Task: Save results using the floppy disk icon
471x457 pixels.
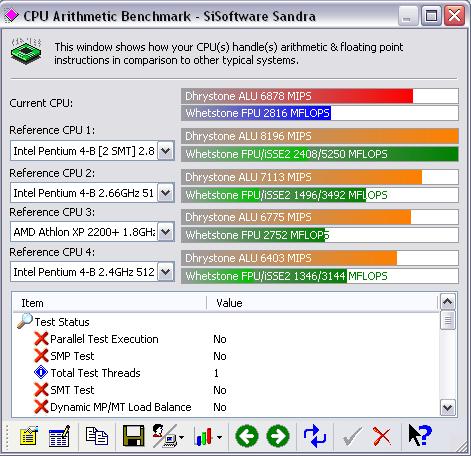Action: (133, 436)
